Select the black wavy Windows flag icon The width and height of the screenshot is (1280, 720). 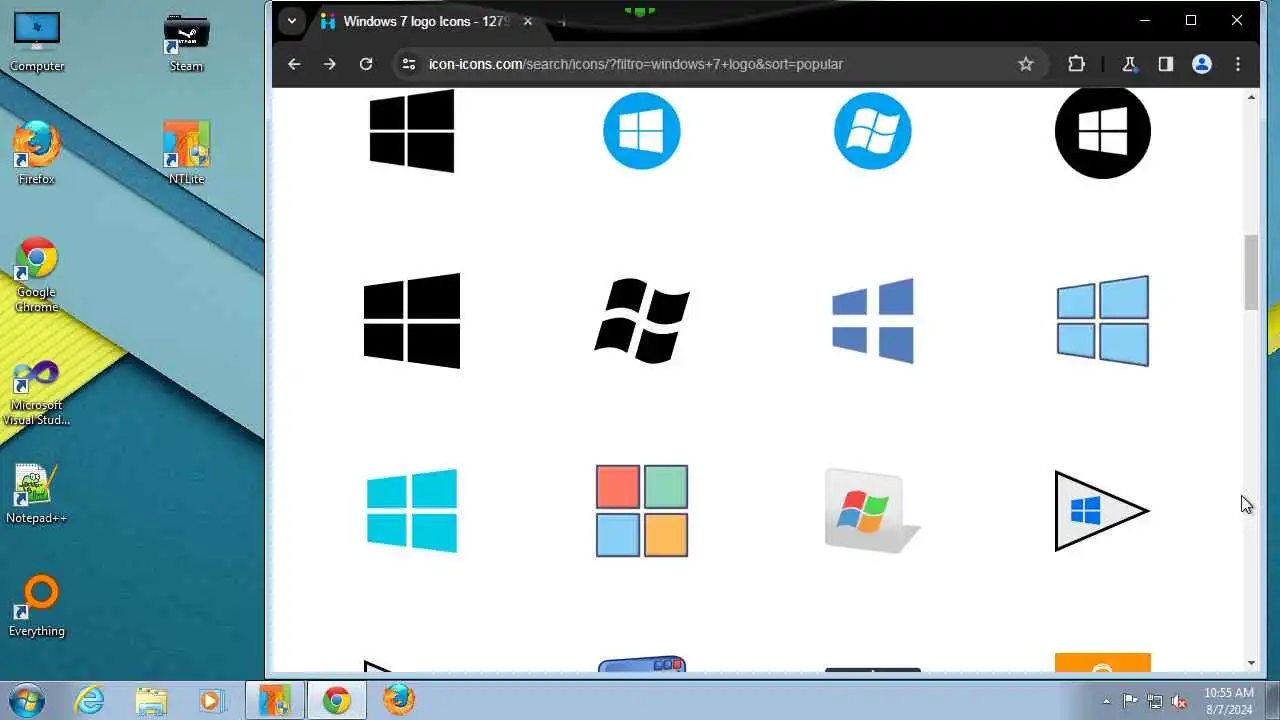tap(642, 321)
